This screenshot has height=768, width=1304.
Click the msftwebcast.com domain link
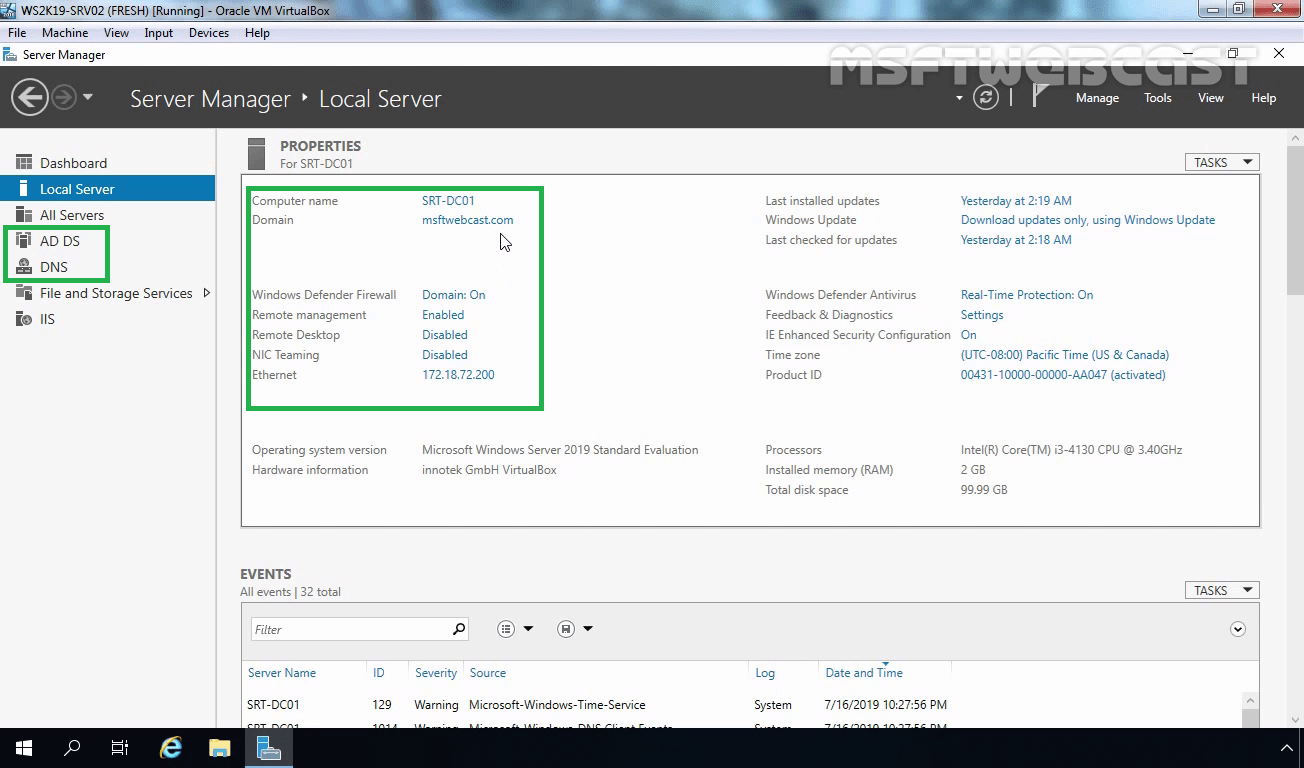468,220
